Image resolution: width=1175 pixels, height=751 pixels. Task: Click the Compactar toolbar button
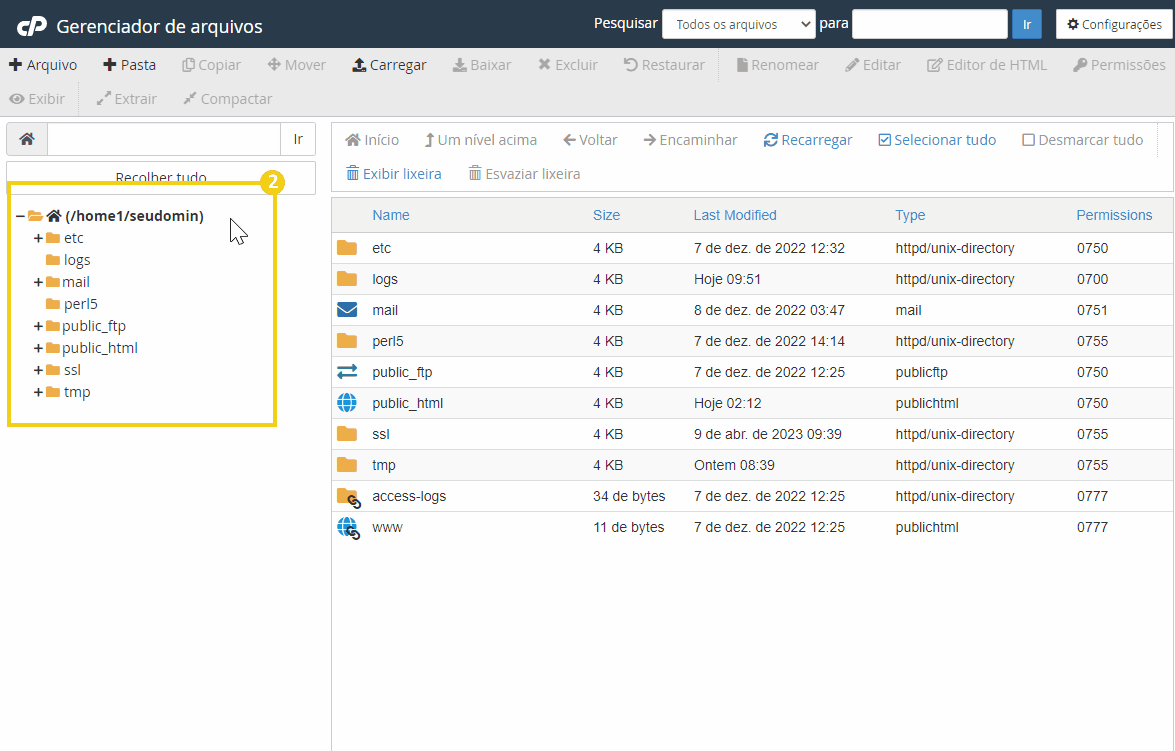[228, 99]
